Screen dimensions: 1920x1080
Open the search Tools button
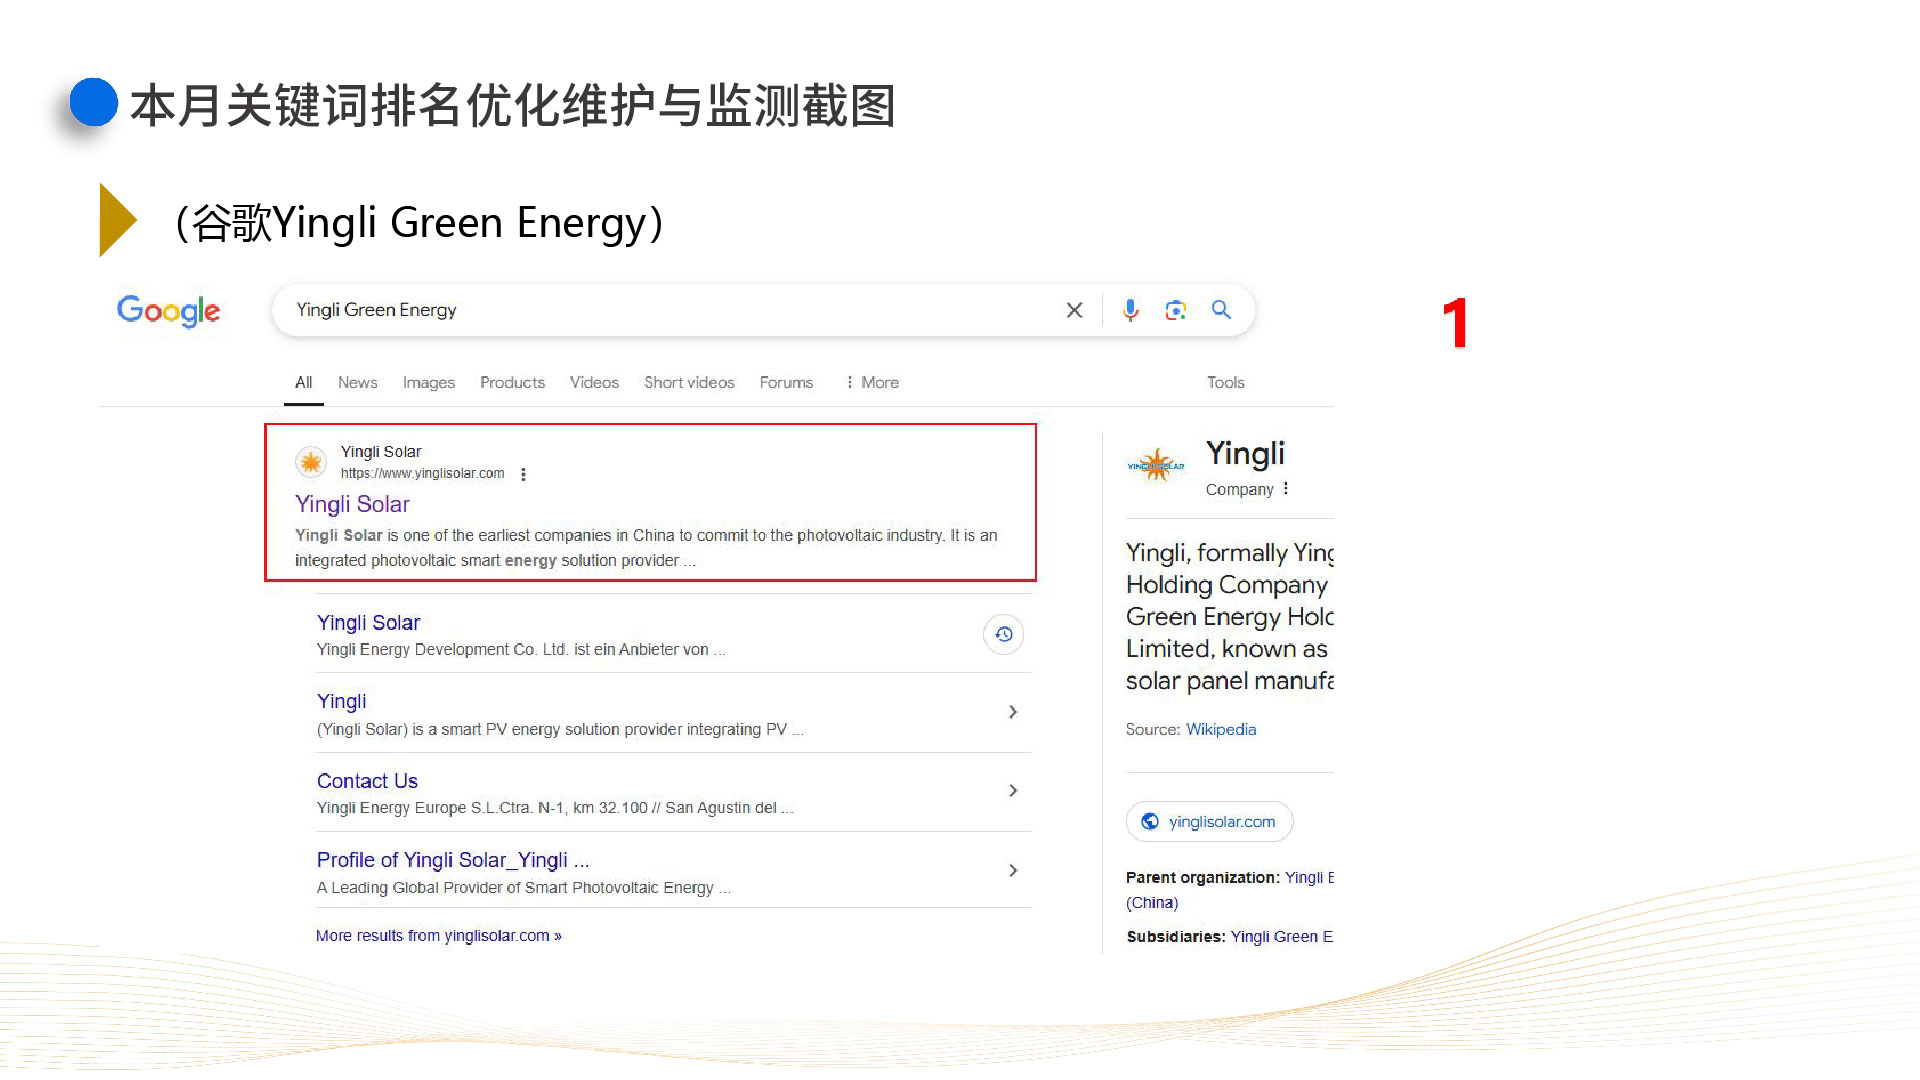(1226, 383)
